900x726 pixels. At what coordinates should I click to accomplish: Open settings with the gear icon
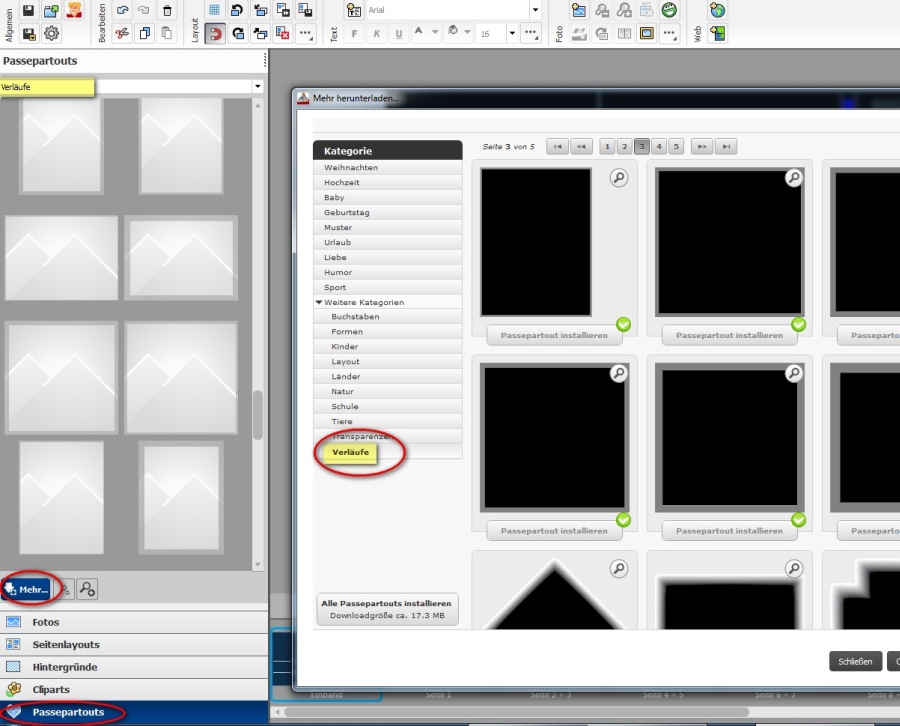point(51,33)
